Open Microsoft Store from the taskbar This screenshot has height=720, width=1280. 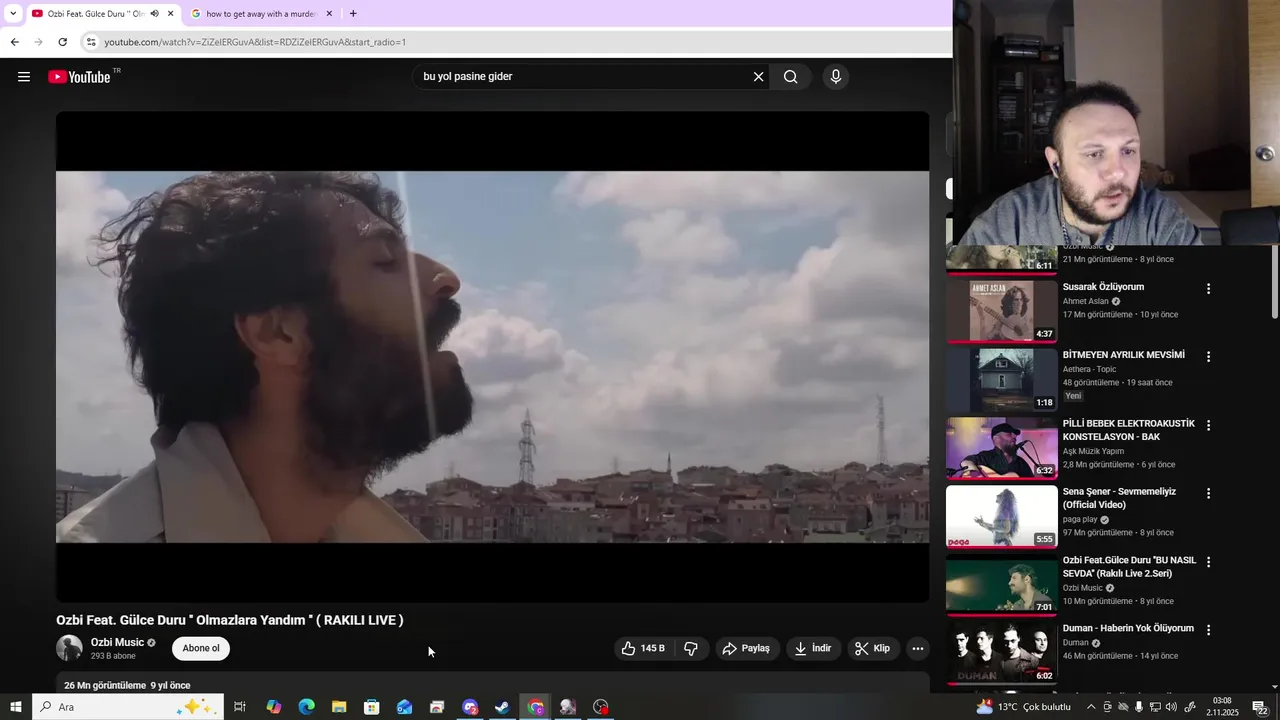[x=372, y=707]
